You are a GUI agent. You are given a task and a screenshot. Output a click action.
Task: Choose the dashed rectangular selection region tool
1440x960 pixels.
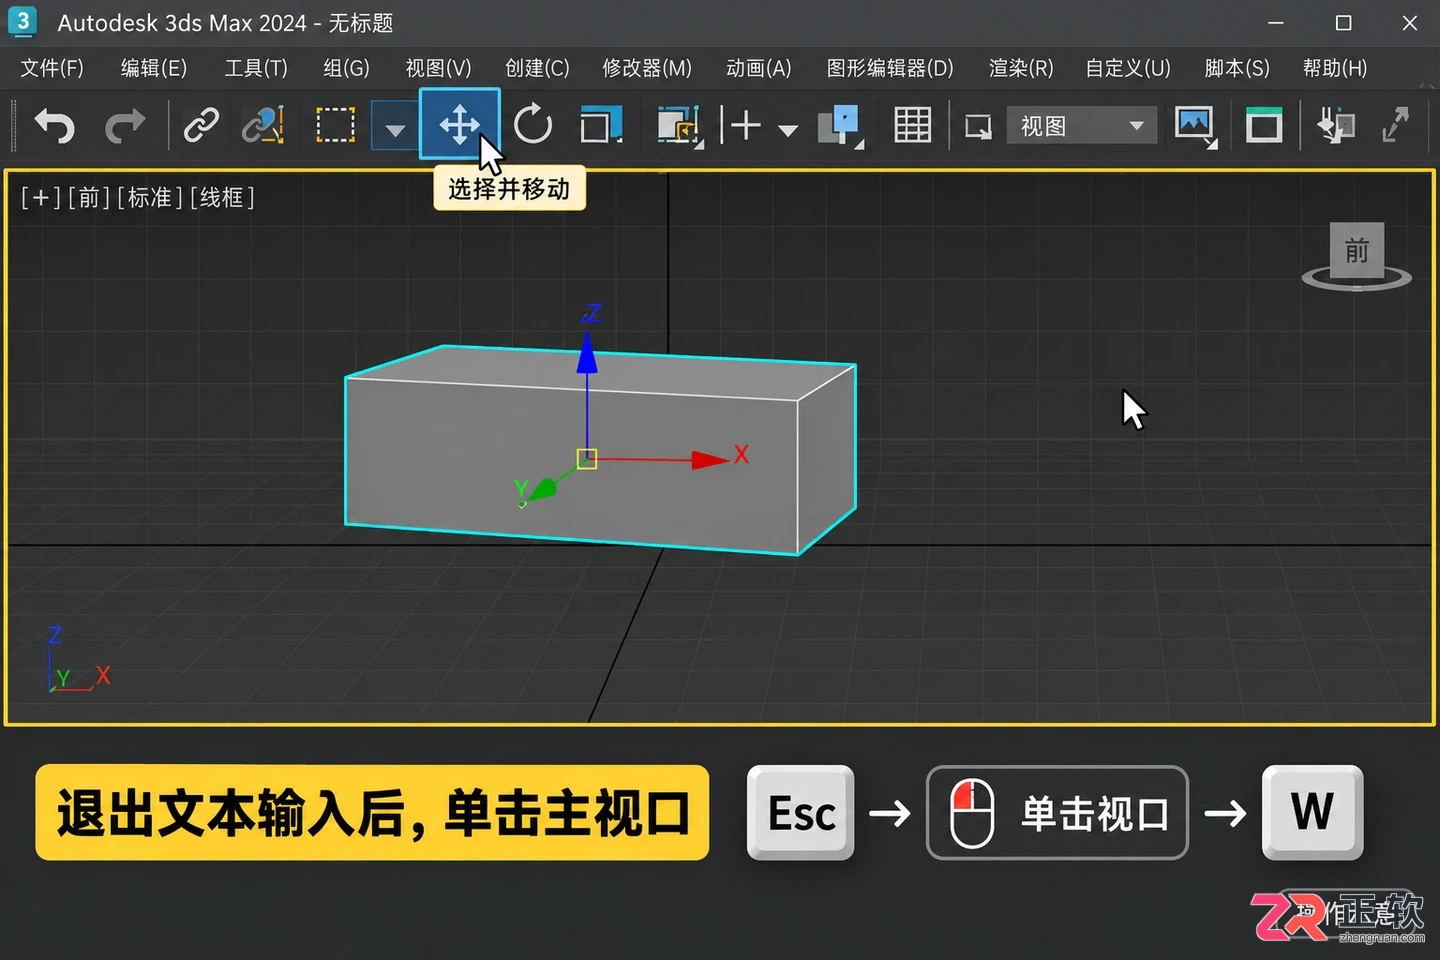(335, 126)
